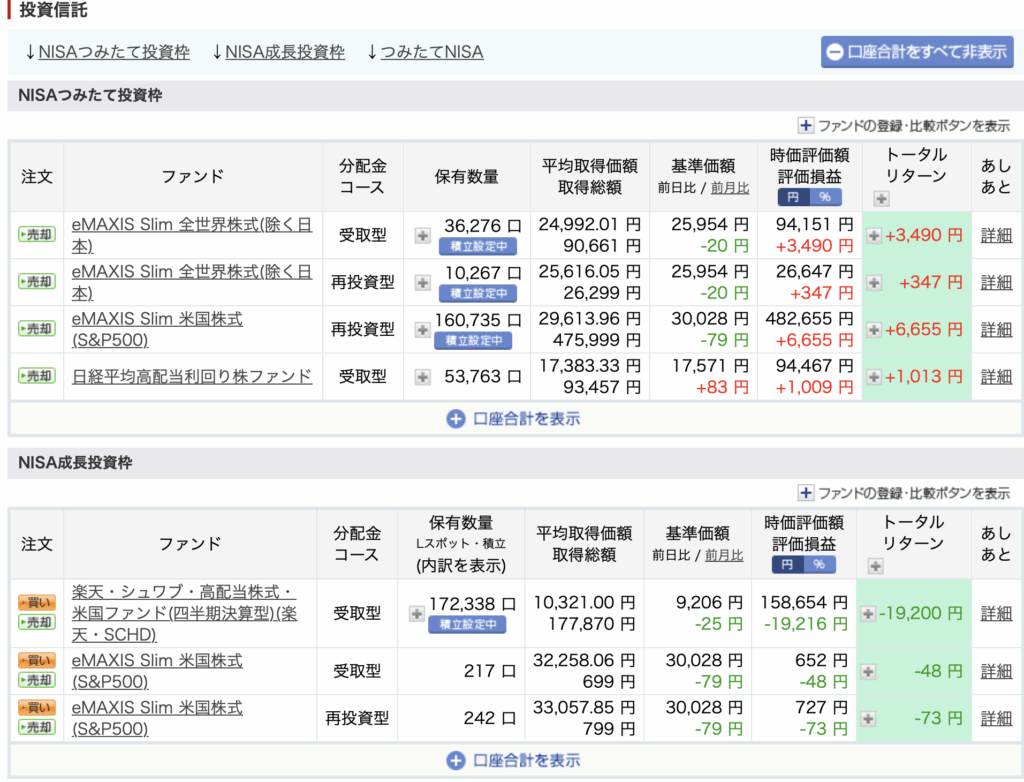Click 売却 for eMAXIS Slim 全世界株式 再投資型
1024x782 pixels.
click(37, 282)
